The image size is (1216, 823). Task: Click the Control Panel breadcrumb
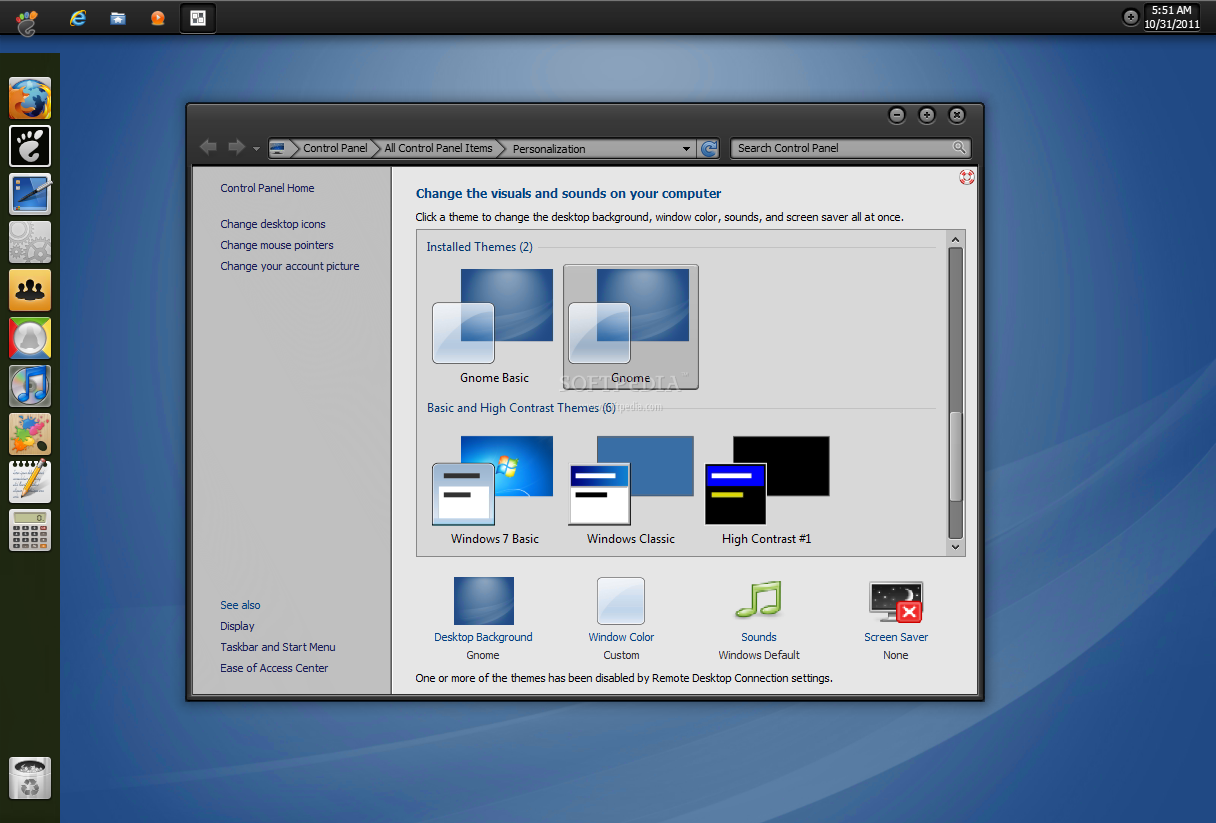click(x=335, y=148)
